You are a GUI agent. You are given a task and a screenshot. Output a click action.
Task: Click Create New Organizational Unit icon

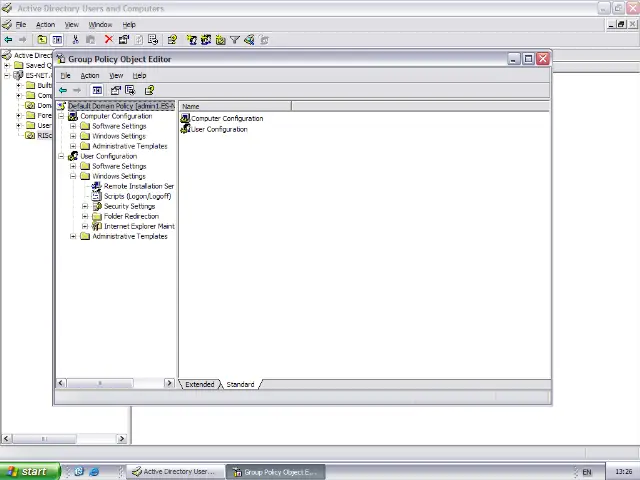[x=220, y=40]
